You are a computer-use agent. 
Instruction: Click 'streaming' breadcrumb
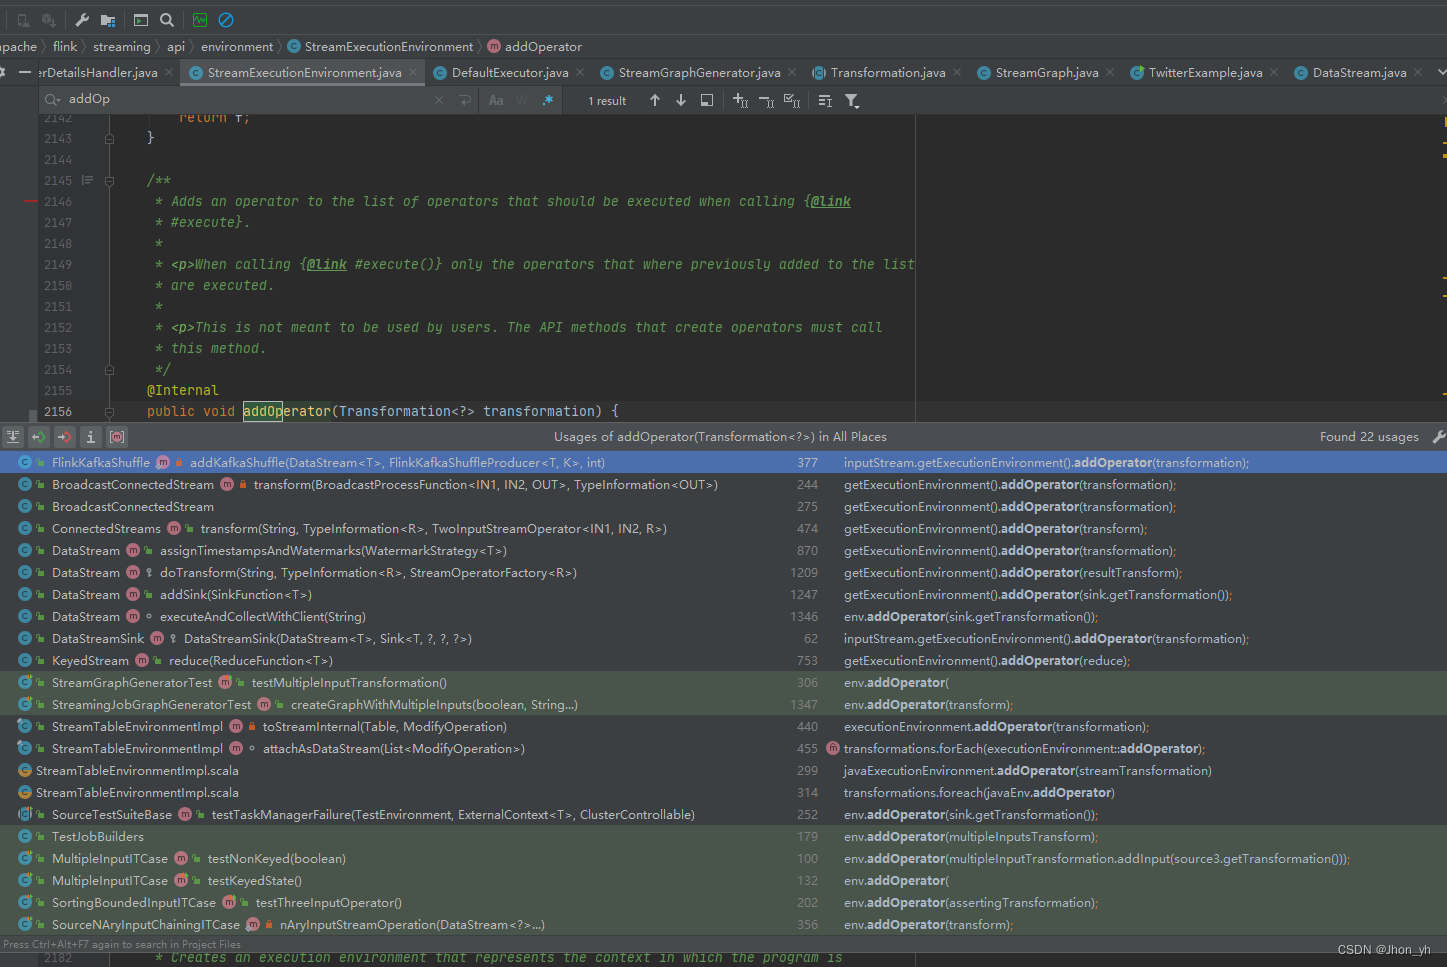(x=122, y=47)
